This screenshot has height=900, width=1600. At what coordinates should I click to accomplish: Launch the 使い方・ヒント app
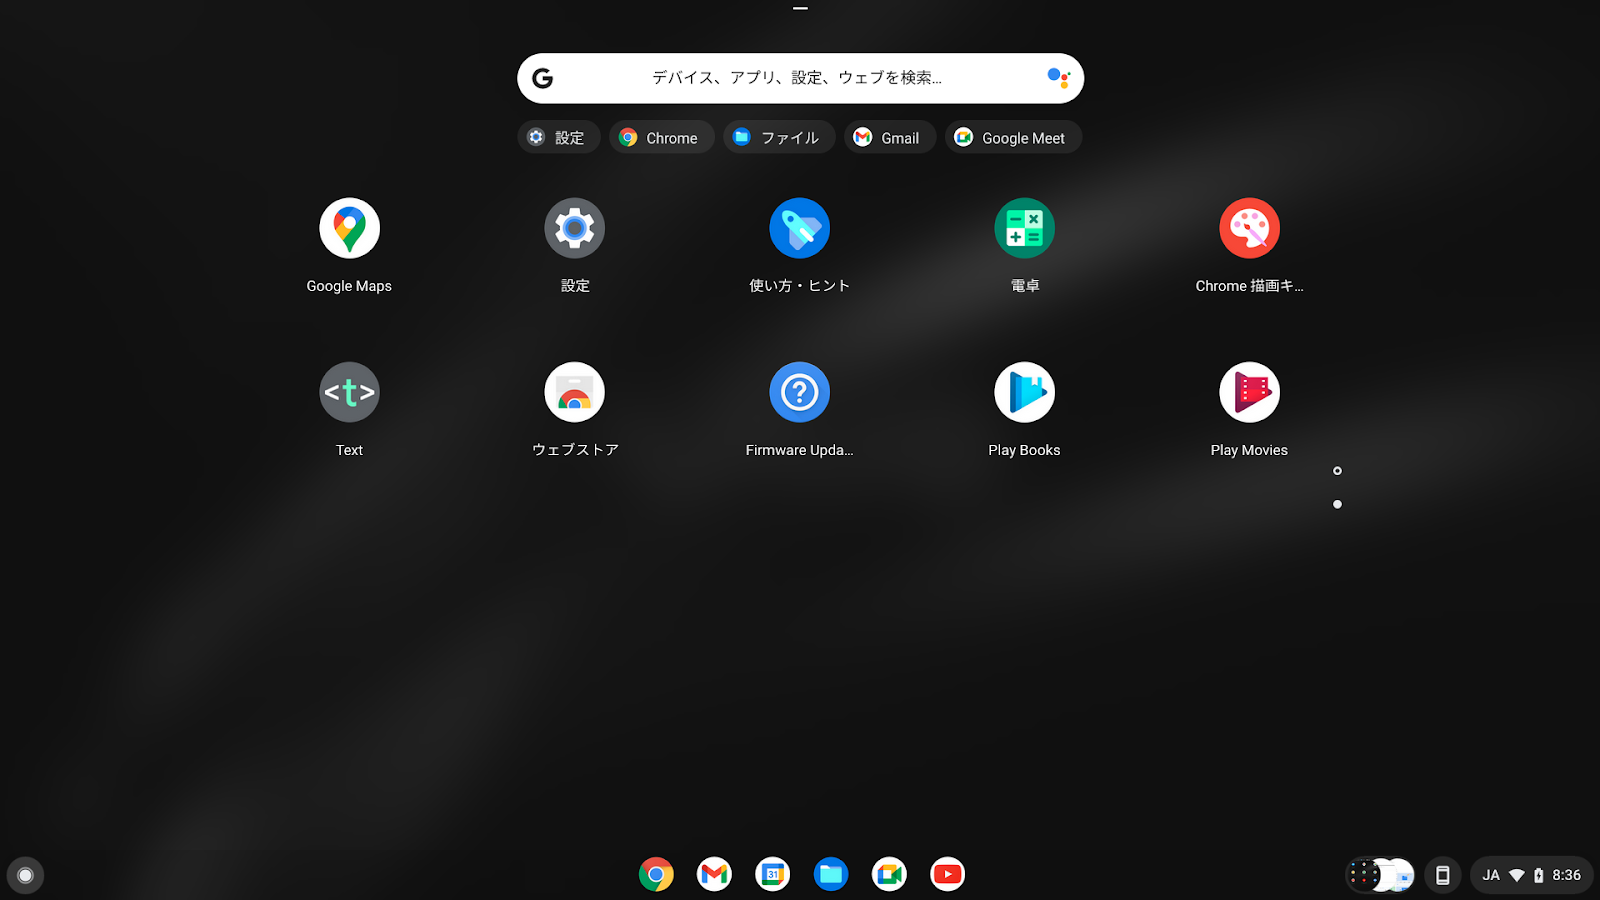[799, 228]
